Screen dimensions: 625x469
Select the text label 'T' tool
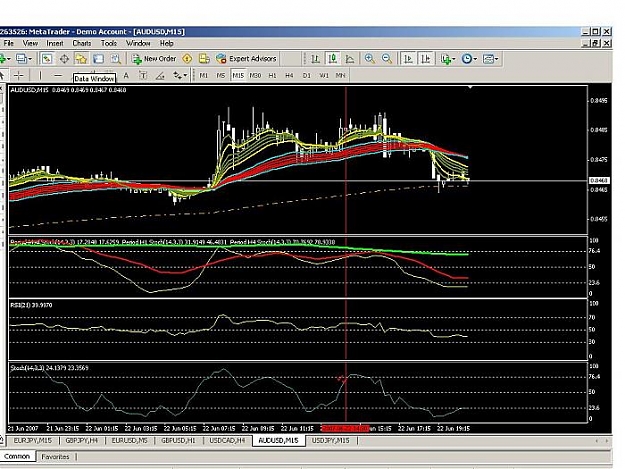pyautogui.click(x=143, y=75)
